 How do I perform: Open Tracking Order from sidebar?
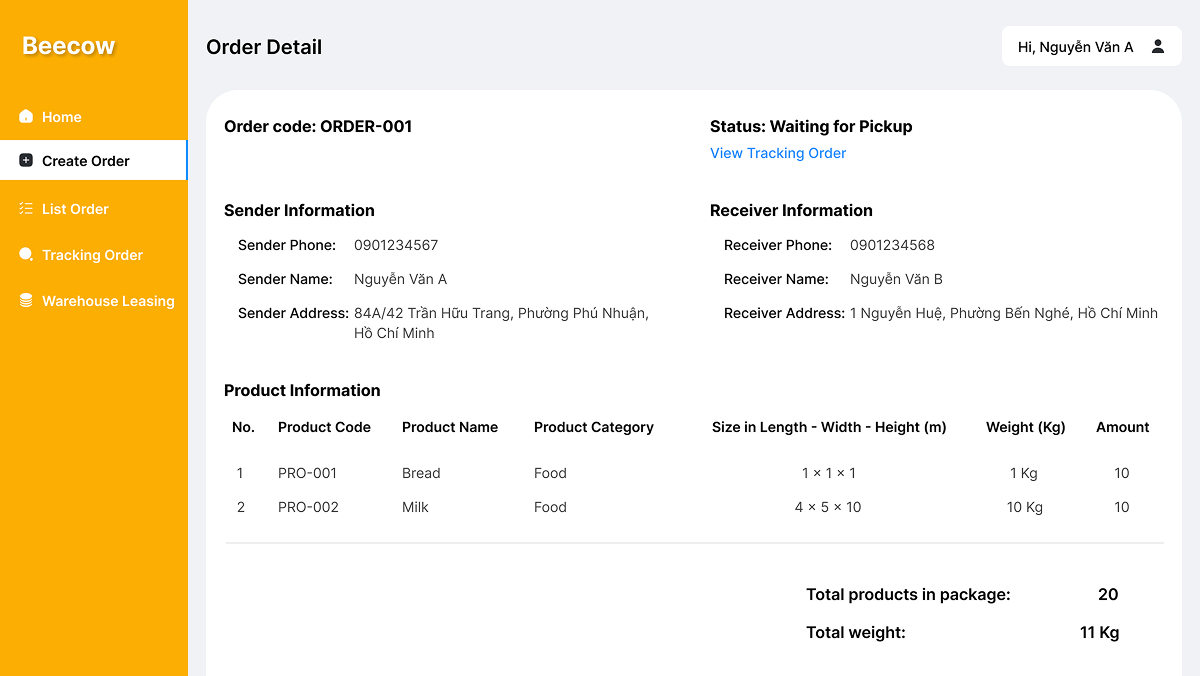(x=92, y=255)
